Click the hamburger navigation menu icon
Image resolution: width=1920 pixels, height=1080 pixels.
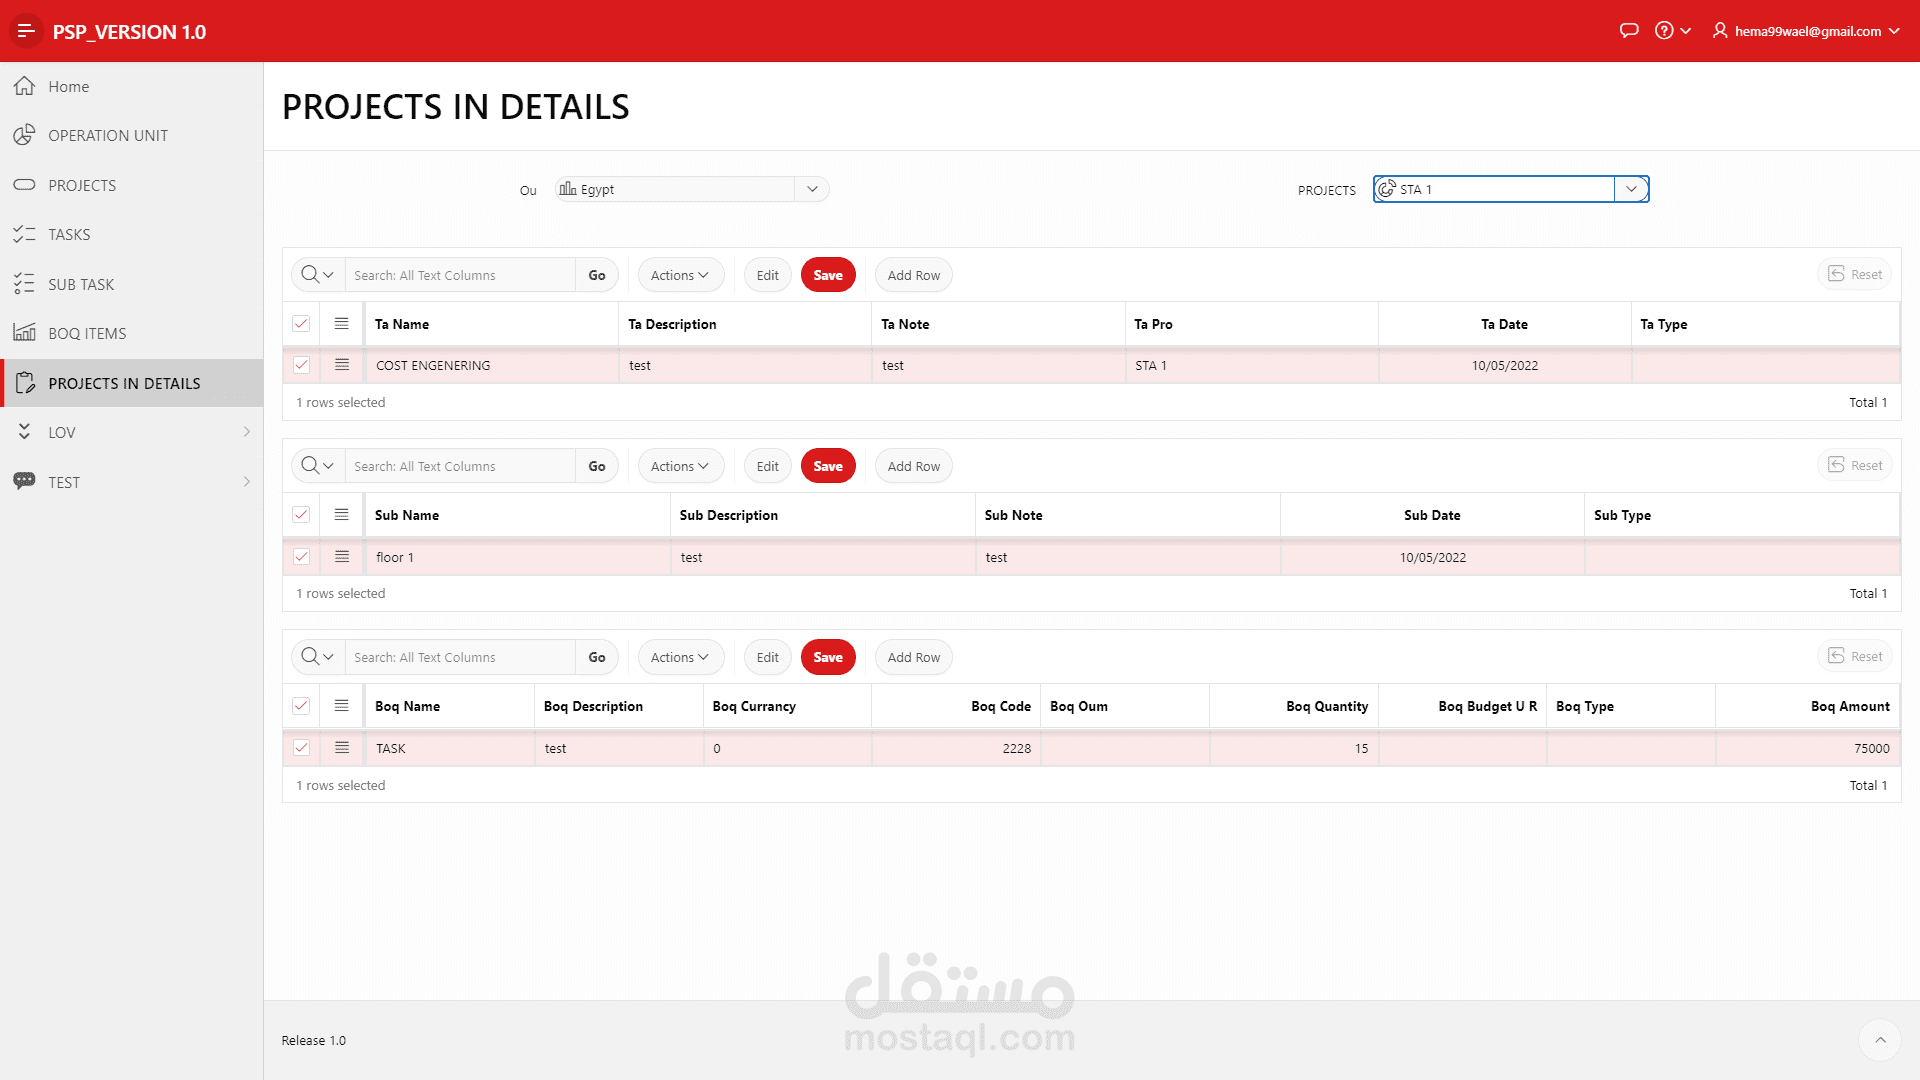26,31
